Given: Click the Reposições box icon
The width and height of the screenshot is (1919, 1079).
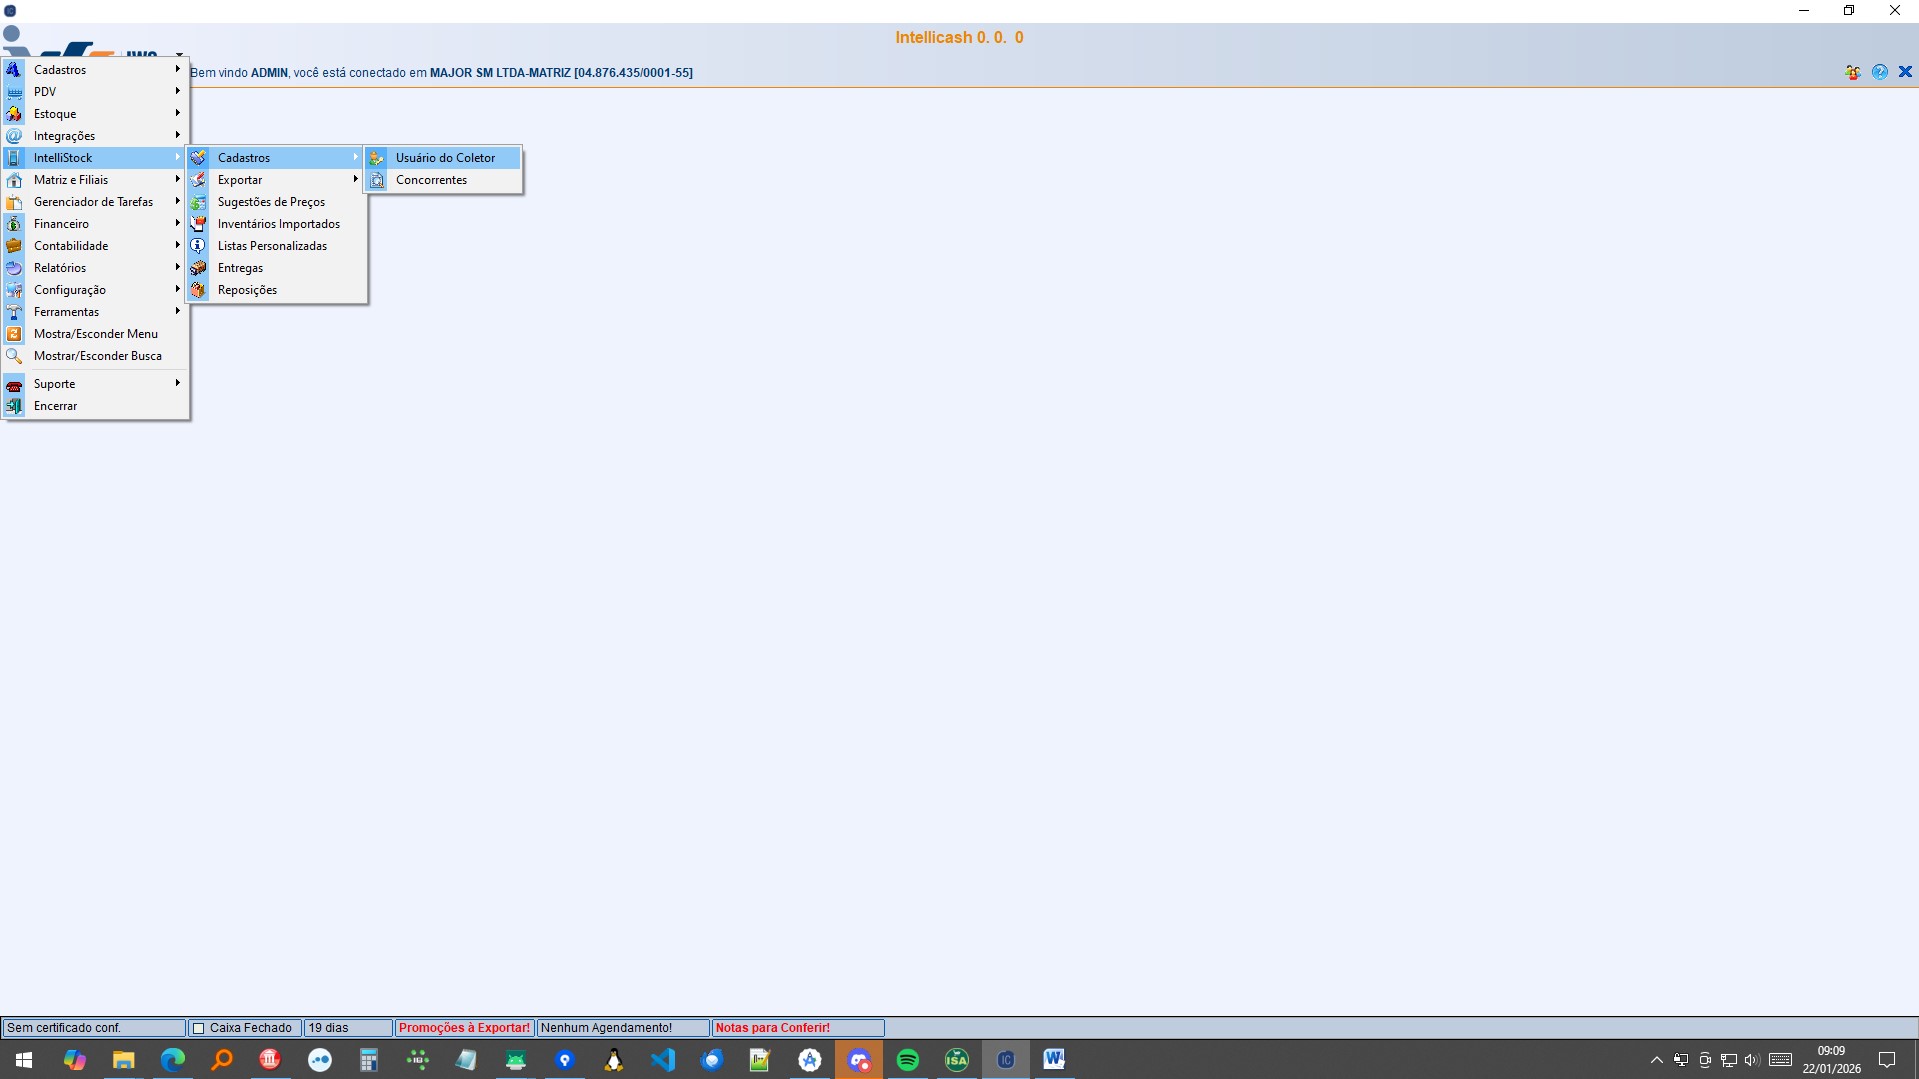Looking at the screenshot, I should 199,290.
